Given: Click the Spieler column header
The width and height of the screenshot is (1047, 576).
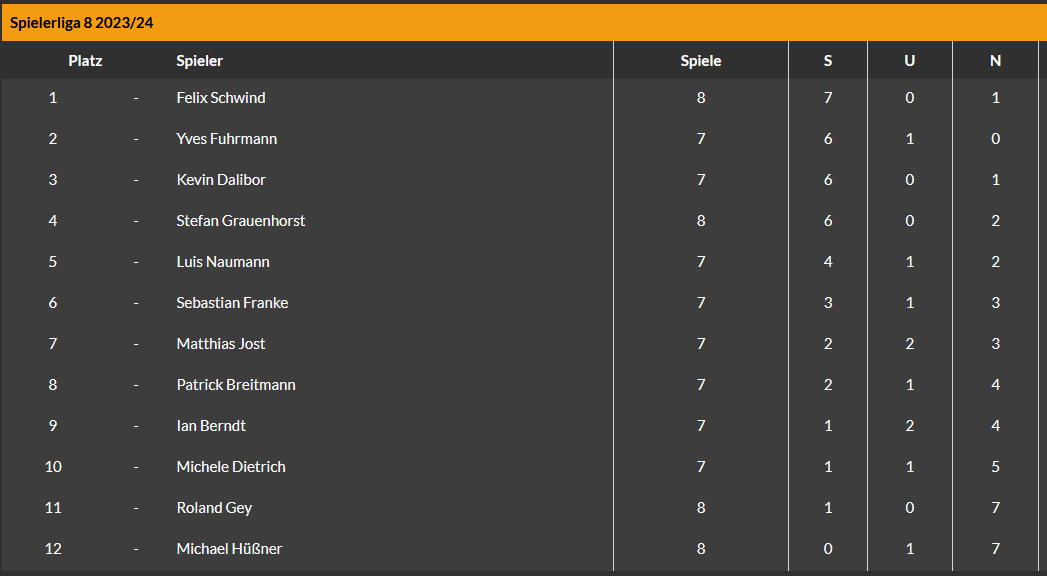Looking at the screenshot, I should tap(200, 61).
